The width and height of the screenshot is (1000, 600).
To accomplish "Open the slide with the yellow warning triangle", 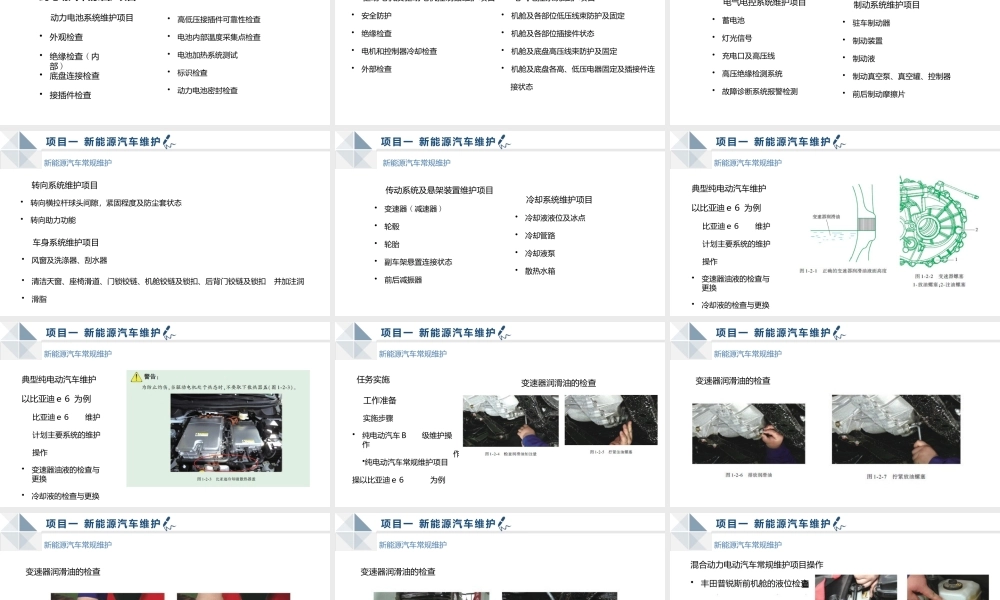I will [x=165, y=414].
